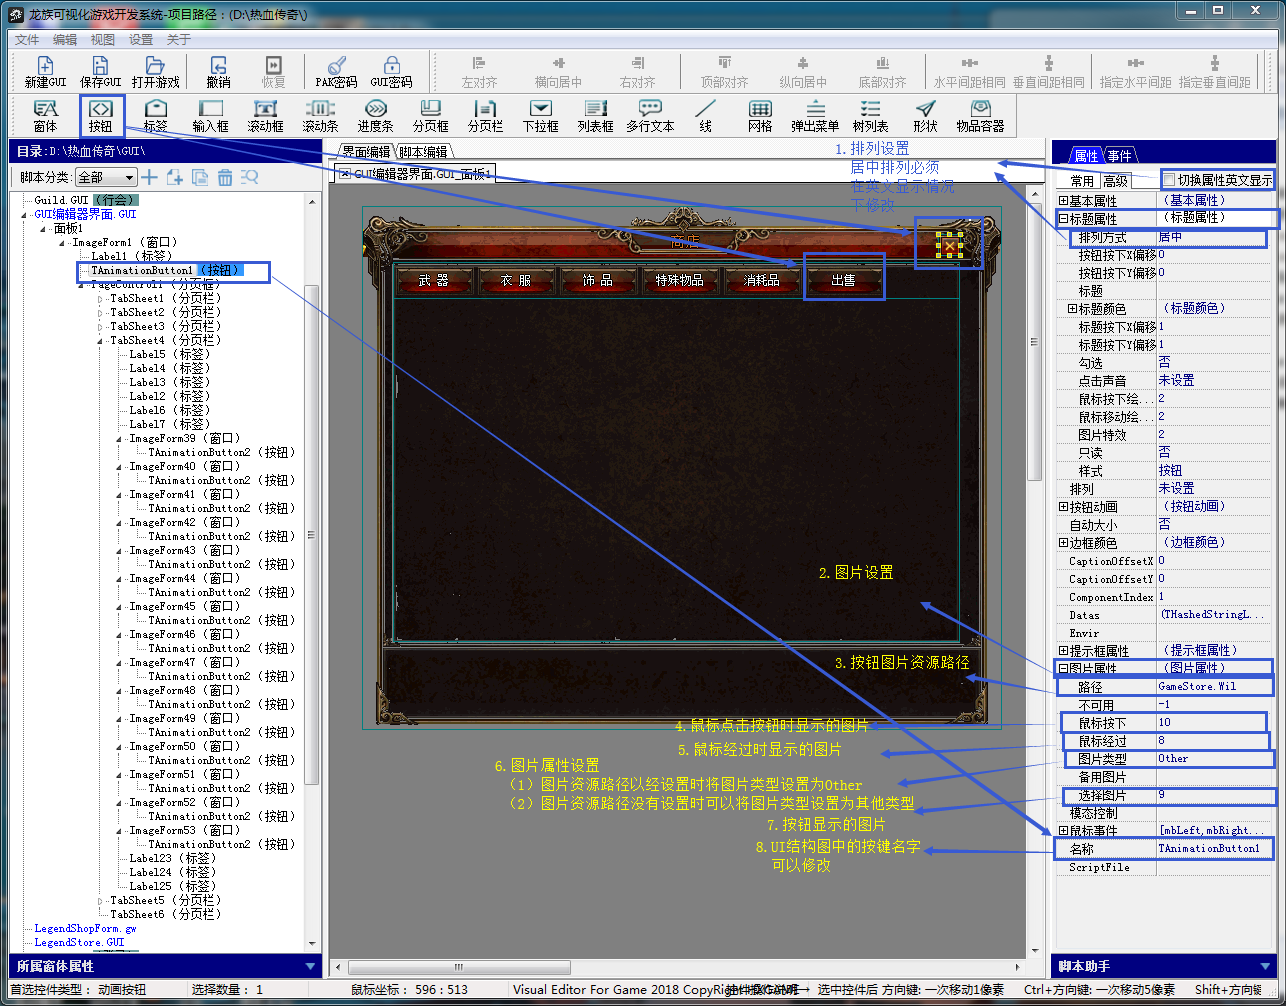This screenshot has height=1006, width=1286.
Task: Expand the 鼠标事件 property group
Action: click(x=1063, y=831)
